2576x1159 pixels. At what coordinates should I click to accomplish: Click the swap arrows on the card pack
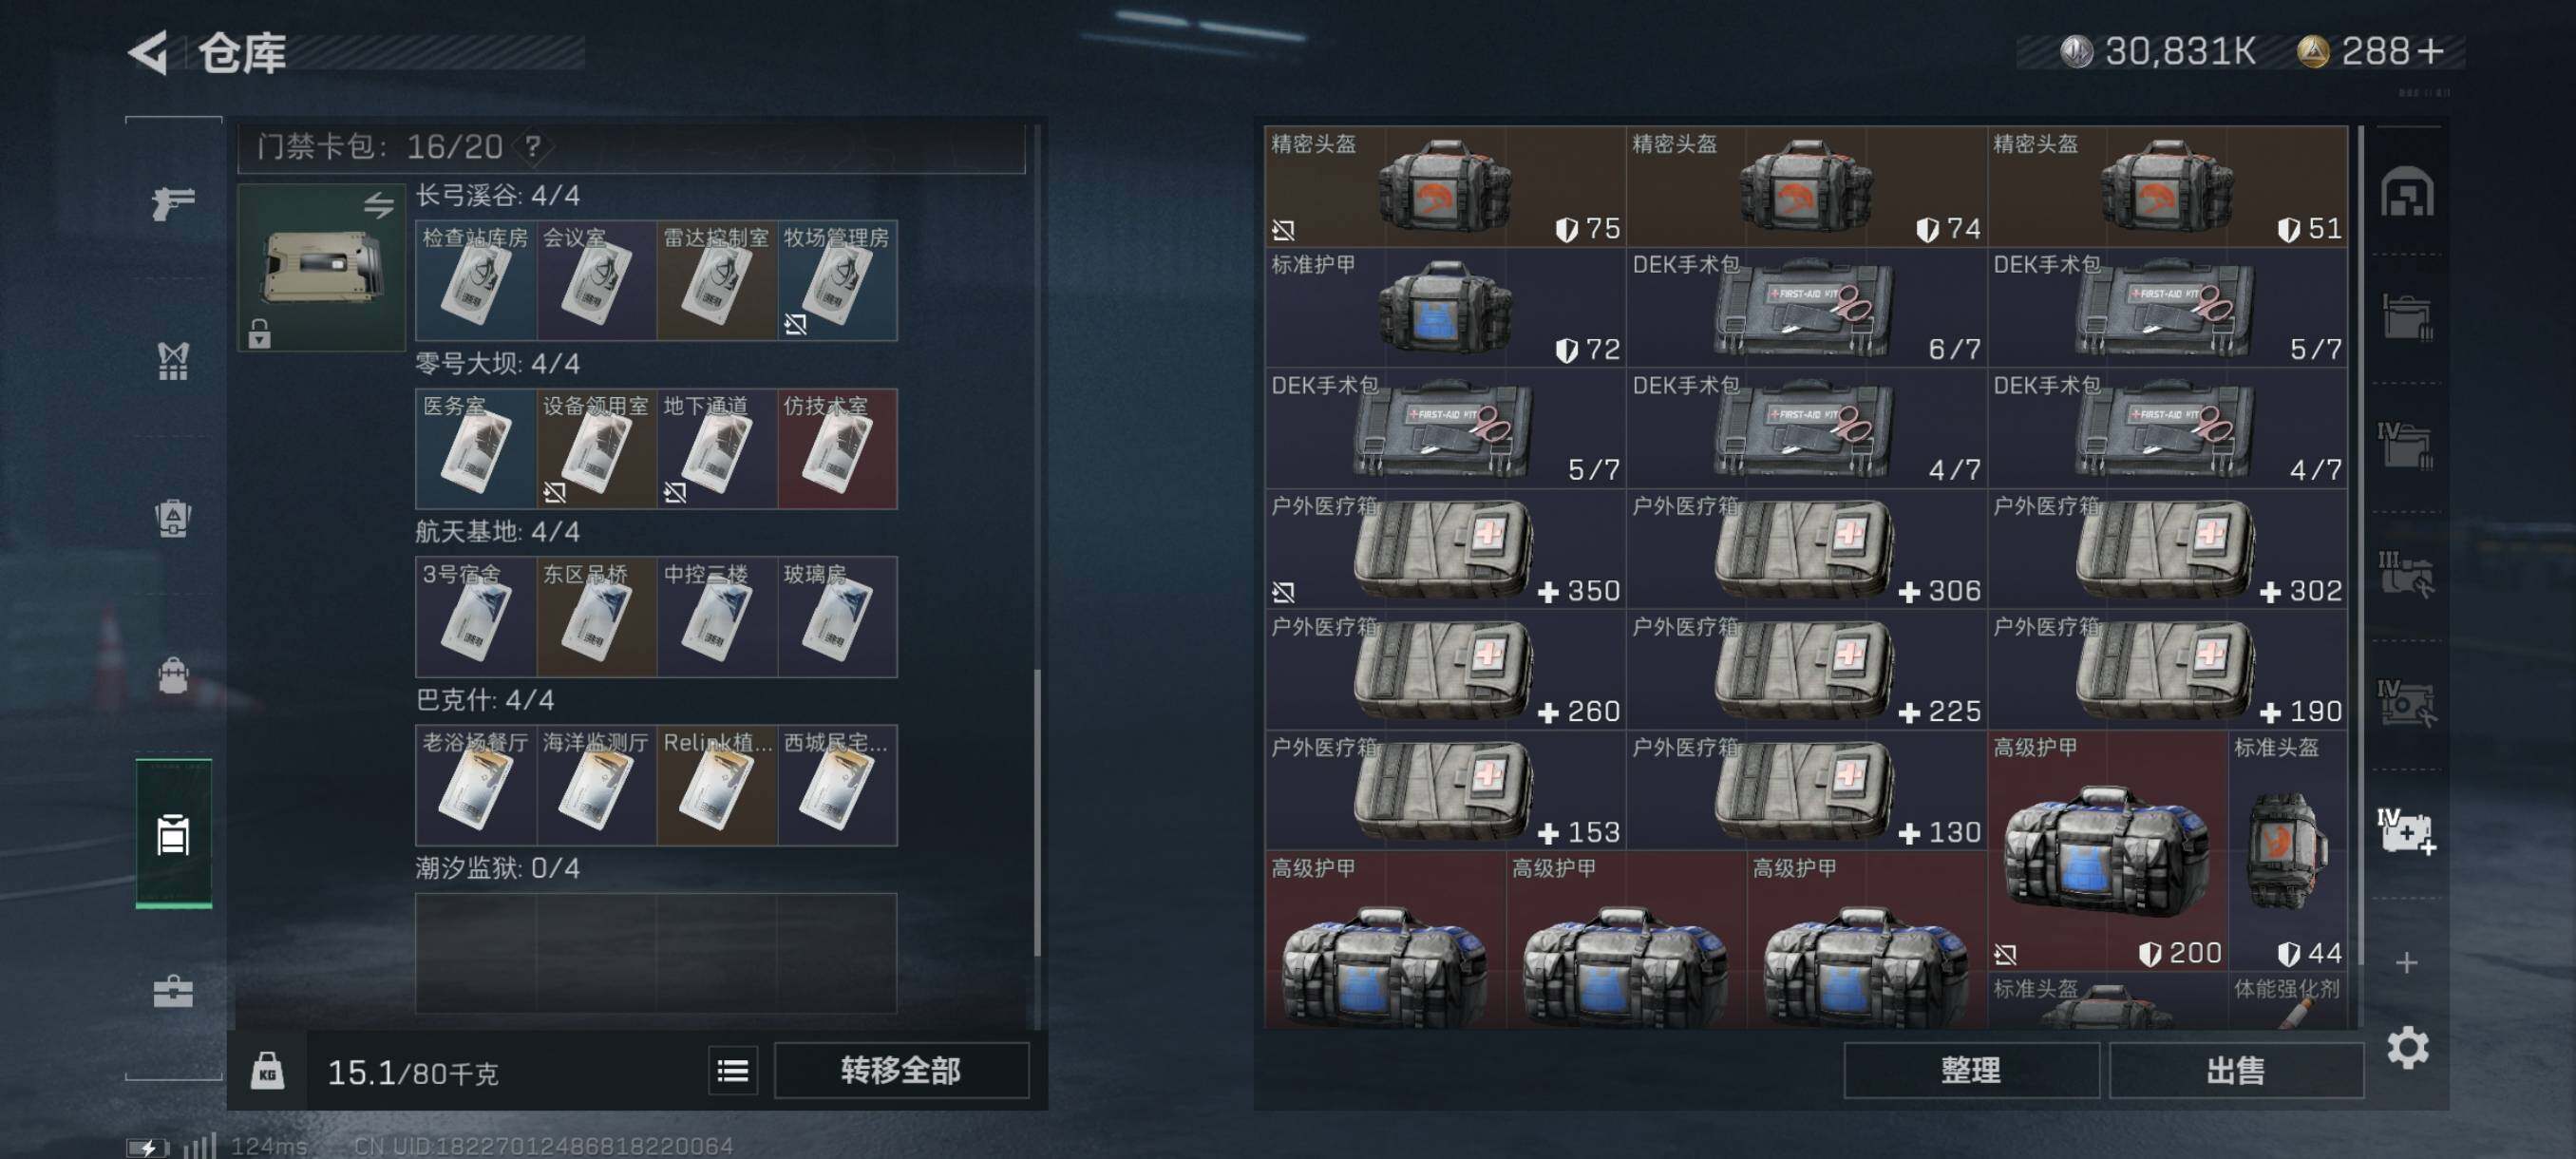(378, 205)
